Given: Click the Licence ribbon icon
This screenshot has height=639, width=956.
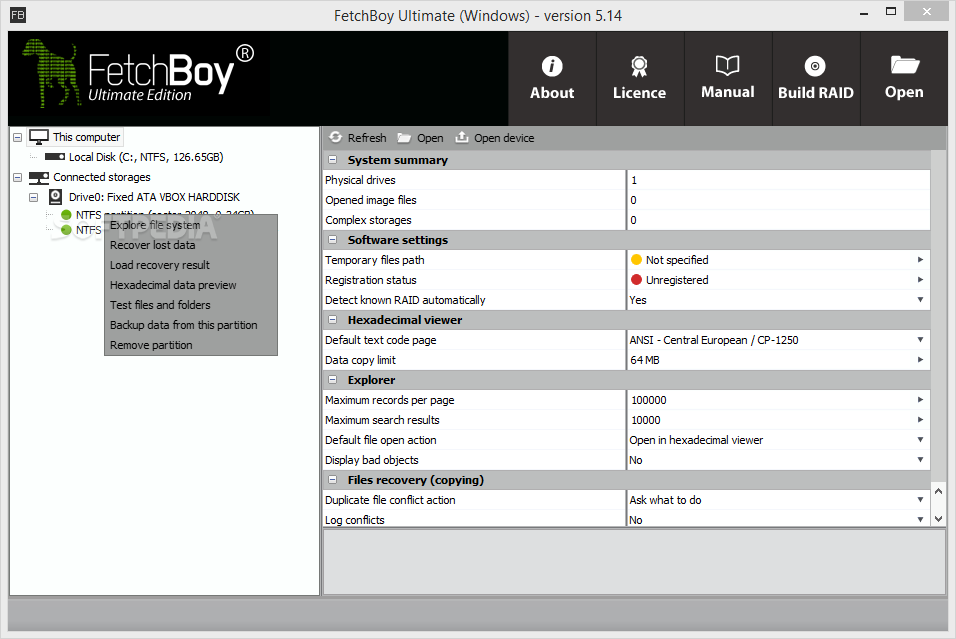Looking at the screenshot, I should tap(639, 66).
